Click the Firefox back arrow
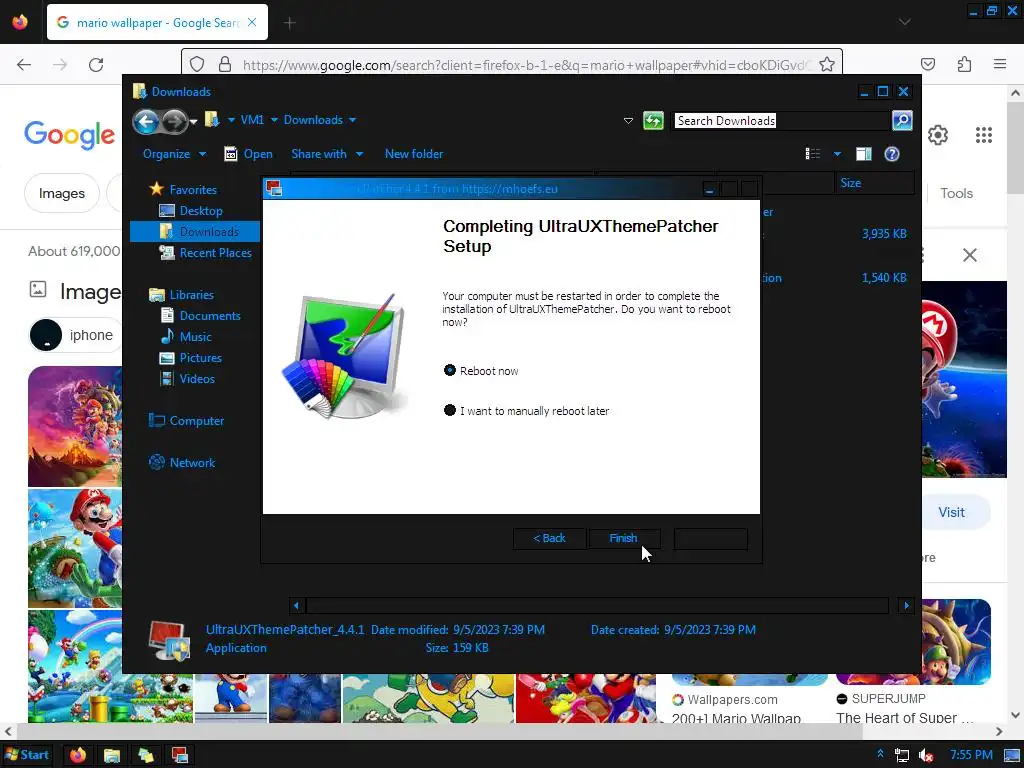 click(x=24, y=65)
